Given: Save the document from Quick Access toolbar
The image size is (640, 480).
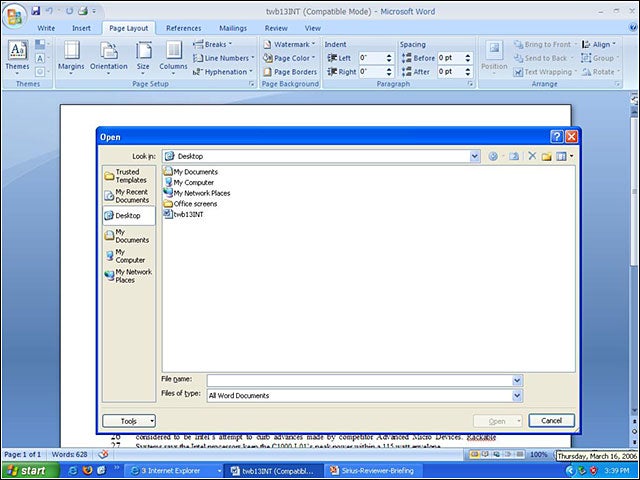Looking at the screenshot, I should click(36, 11).
